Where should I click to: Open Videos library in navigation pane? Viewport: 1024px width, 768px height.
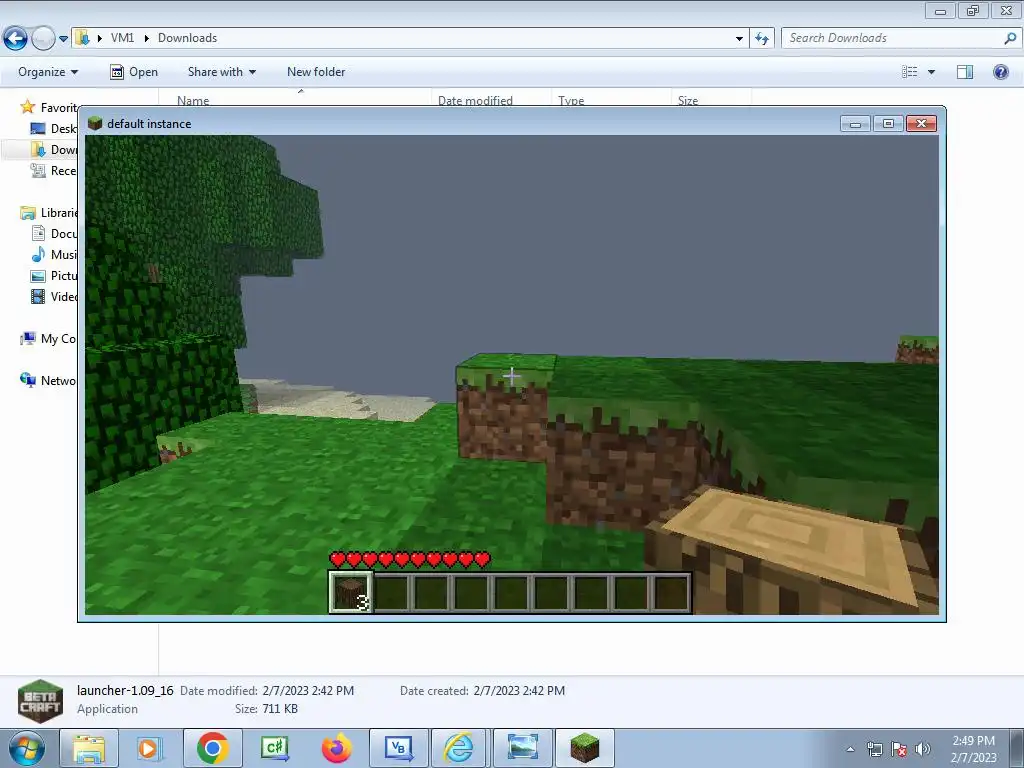click(x=54, y=296)
